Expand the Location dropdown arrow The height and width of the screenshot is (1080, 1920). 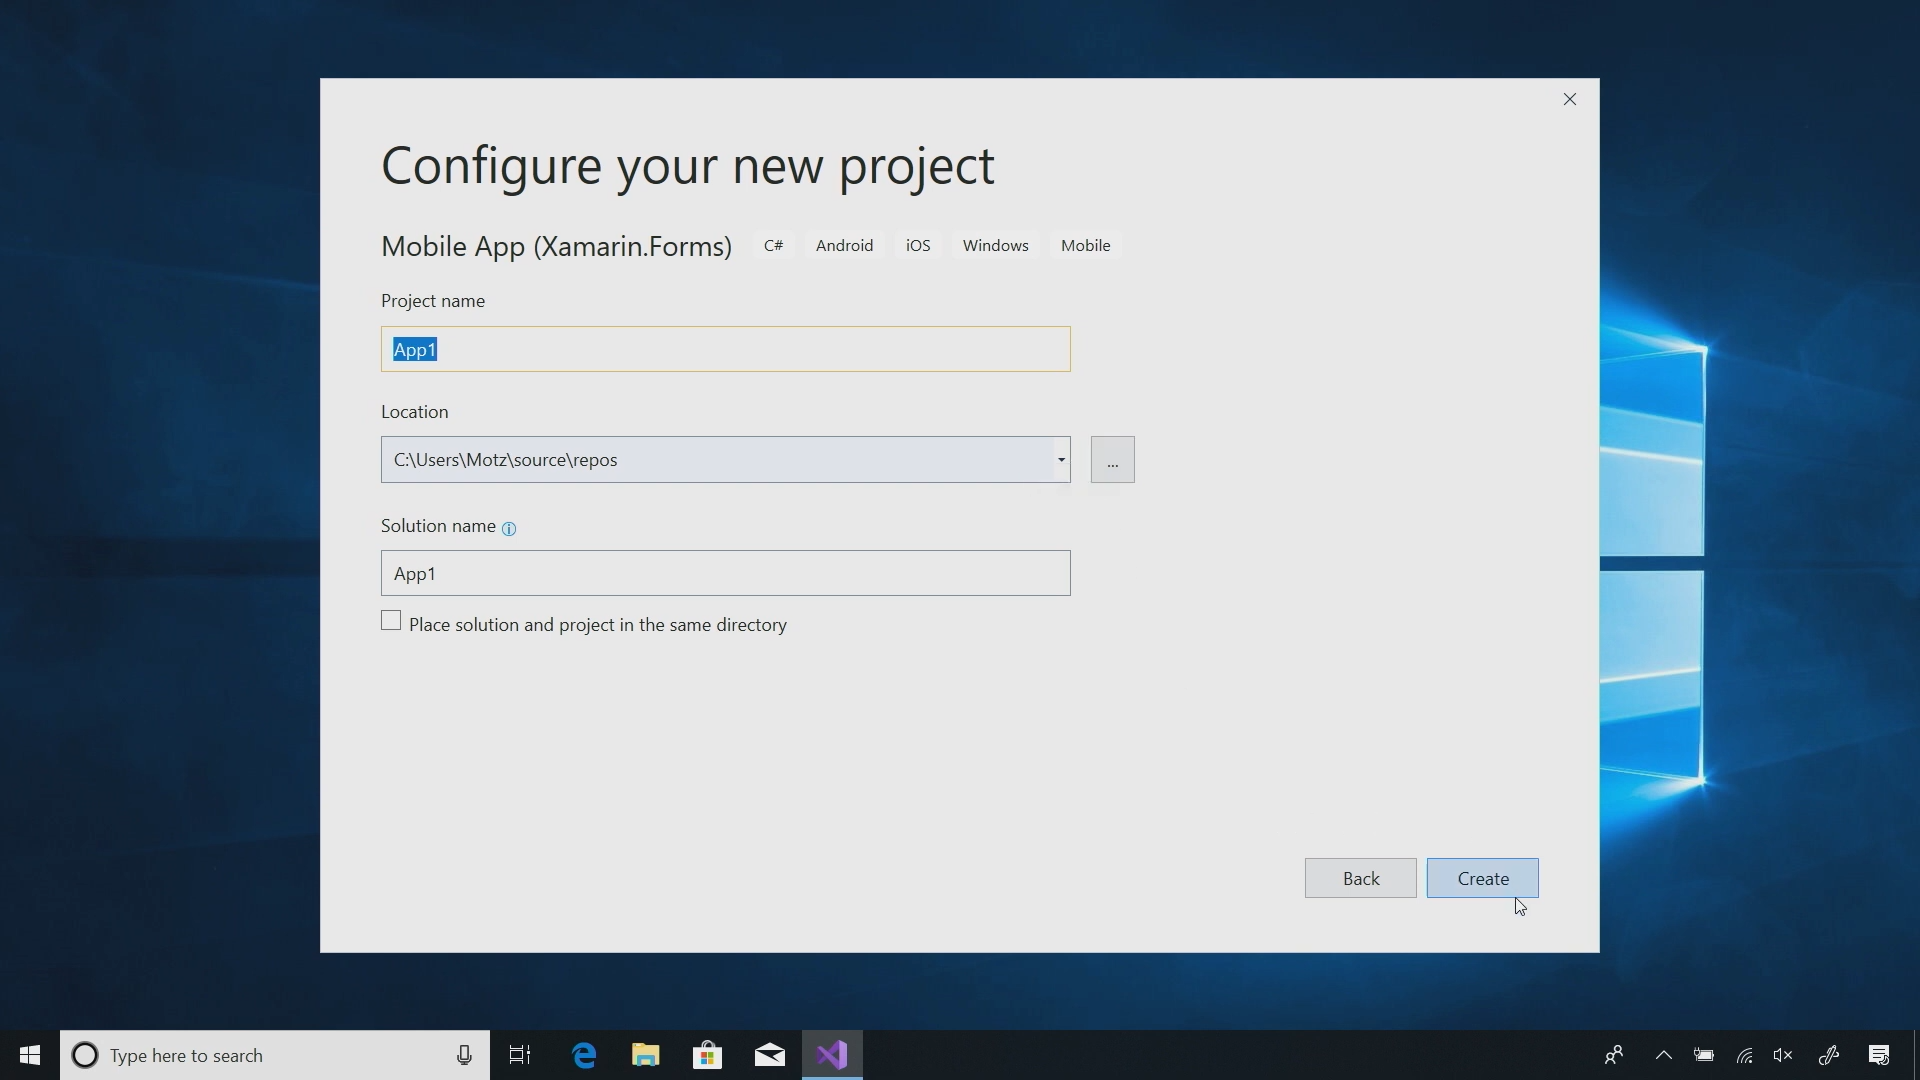pos(1061,460)
